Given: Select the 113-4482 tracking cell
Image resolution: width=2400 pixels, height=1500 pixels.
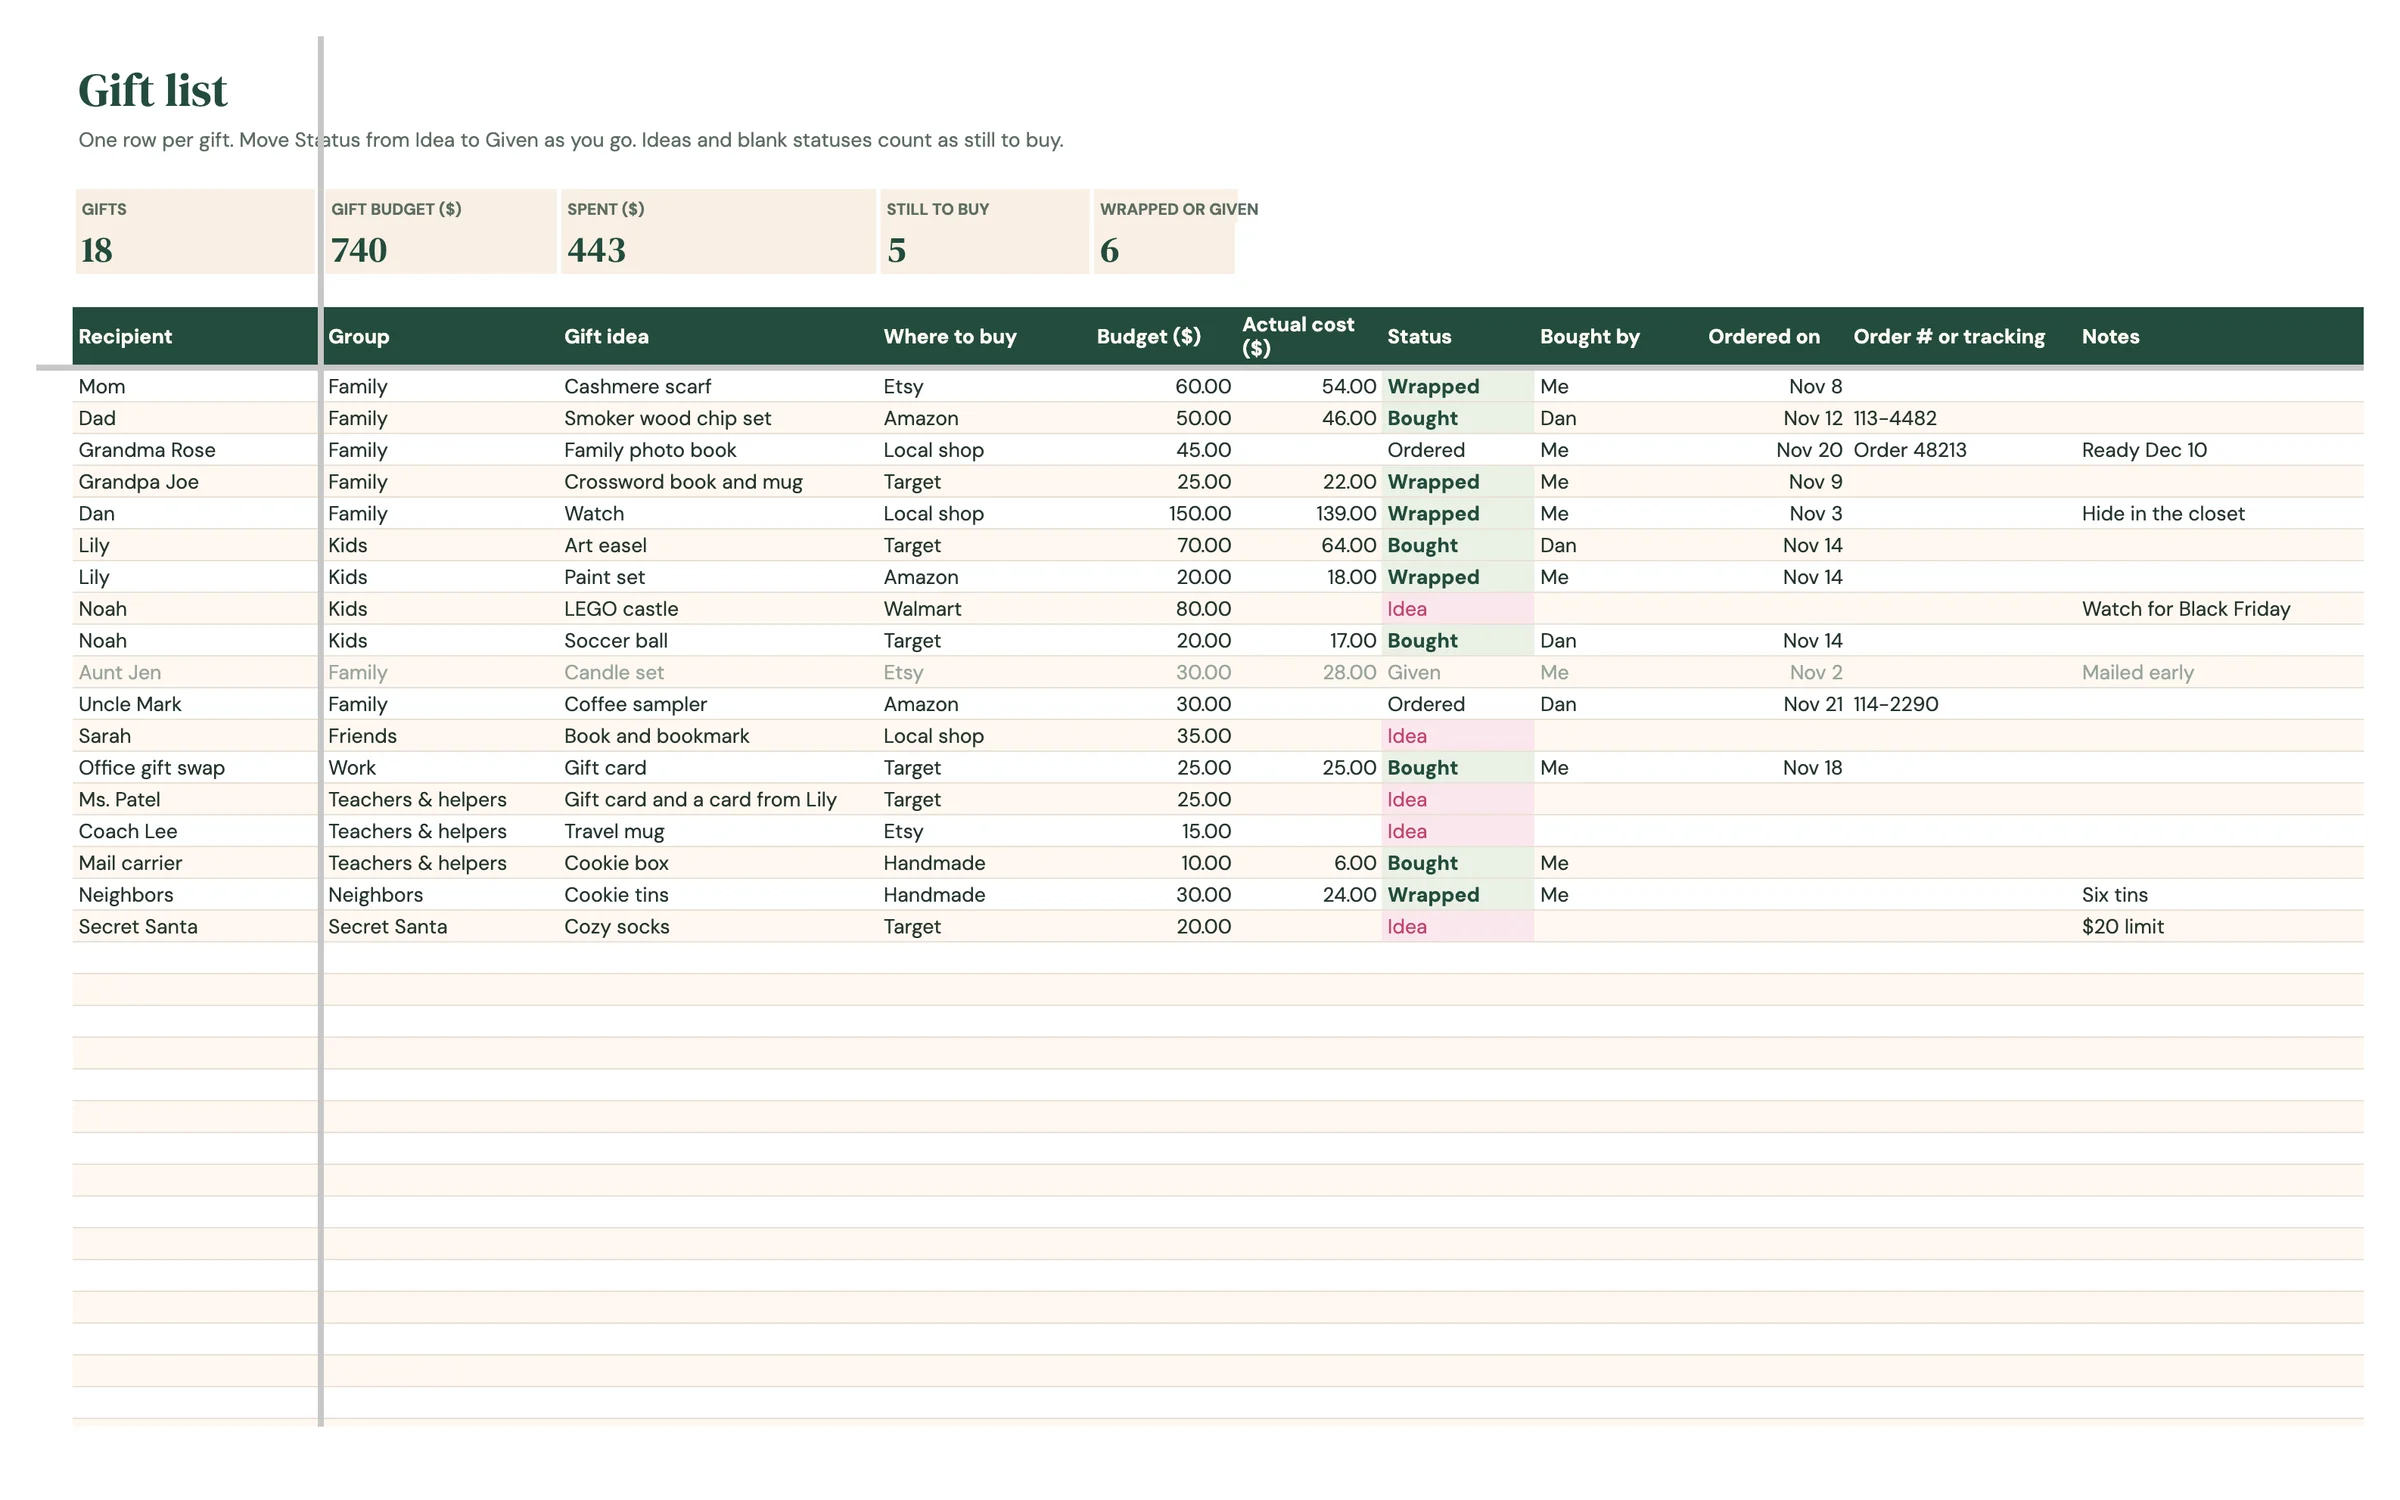Looking at the screenshot, I should pyautogui.click(x=1895, y=418).
